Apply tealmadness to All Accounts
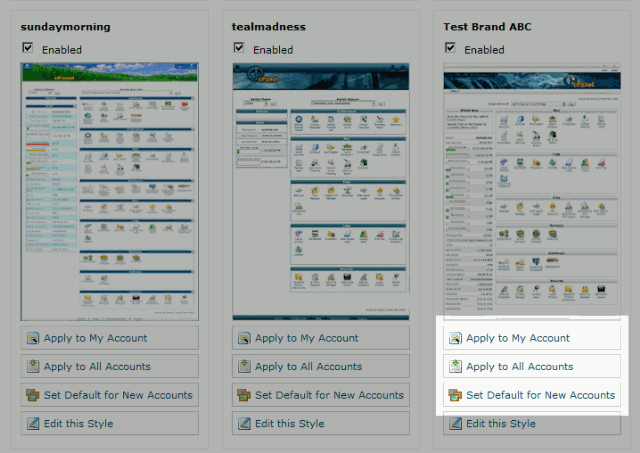 [x=321, y=366]
